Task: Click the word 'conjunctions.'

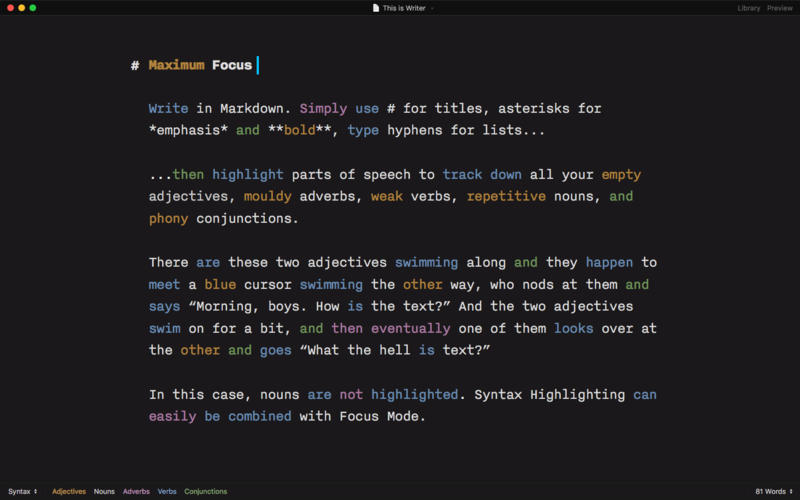Action: [x=247, y=219]
